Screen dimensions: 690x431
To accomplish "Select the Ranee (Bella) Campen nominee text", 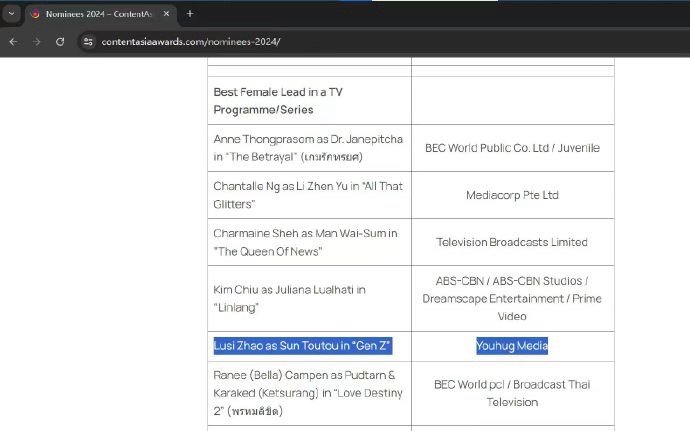I will pos(308,393).
